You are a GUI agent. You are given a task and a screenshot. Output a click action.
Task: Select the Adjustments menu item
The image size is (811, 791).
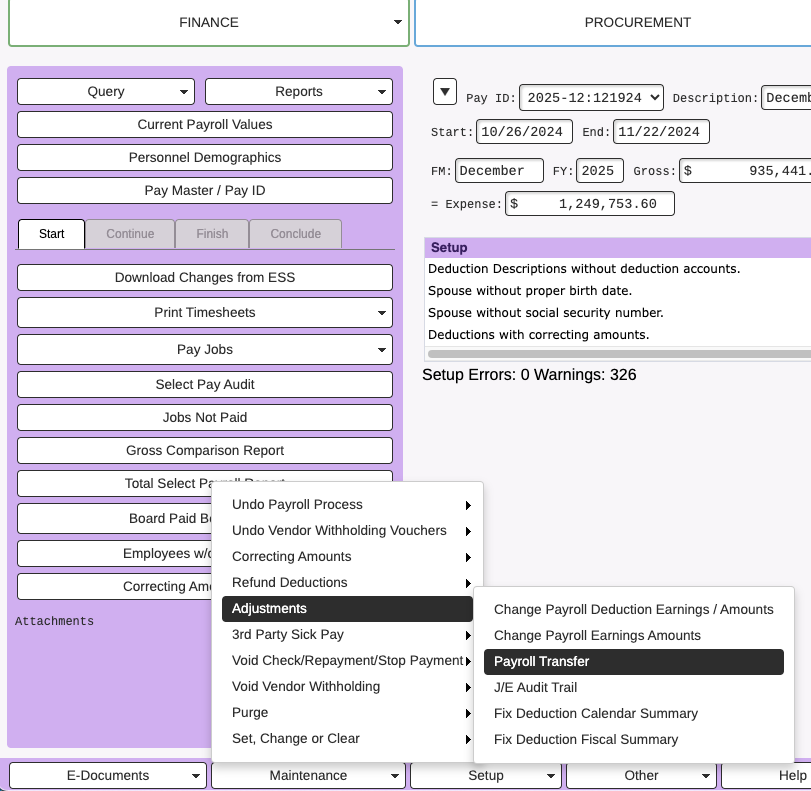coord(348,609)
